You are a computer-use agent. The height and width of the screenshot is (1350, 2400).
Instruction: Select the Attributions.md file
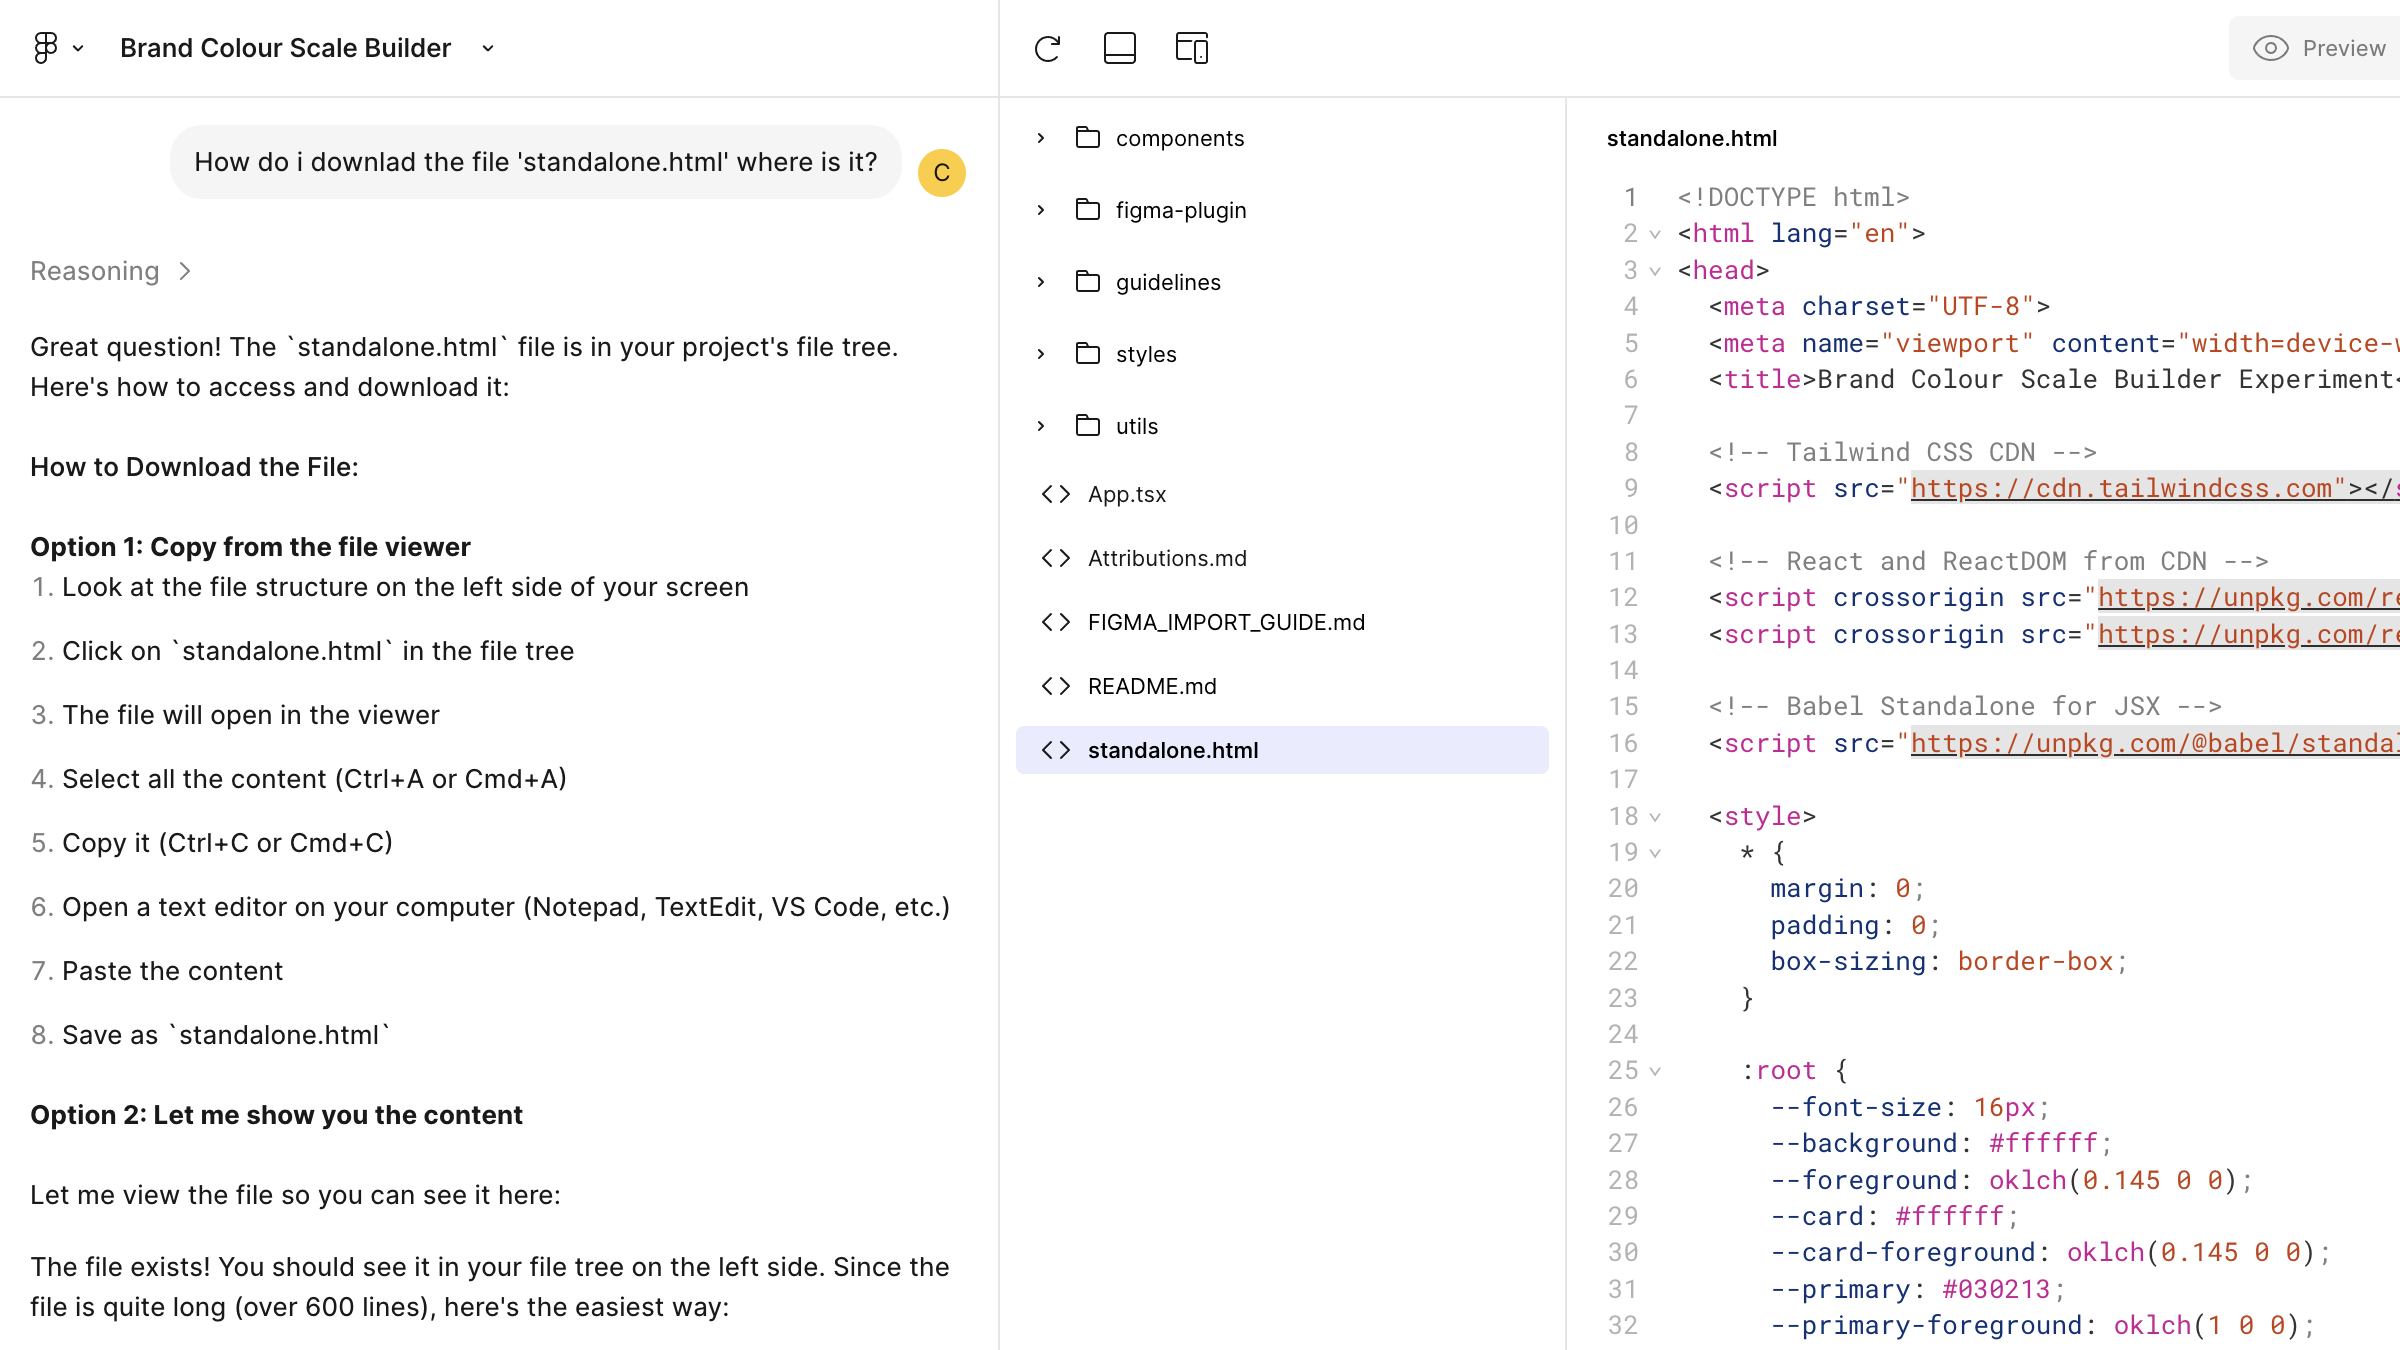1167,558
